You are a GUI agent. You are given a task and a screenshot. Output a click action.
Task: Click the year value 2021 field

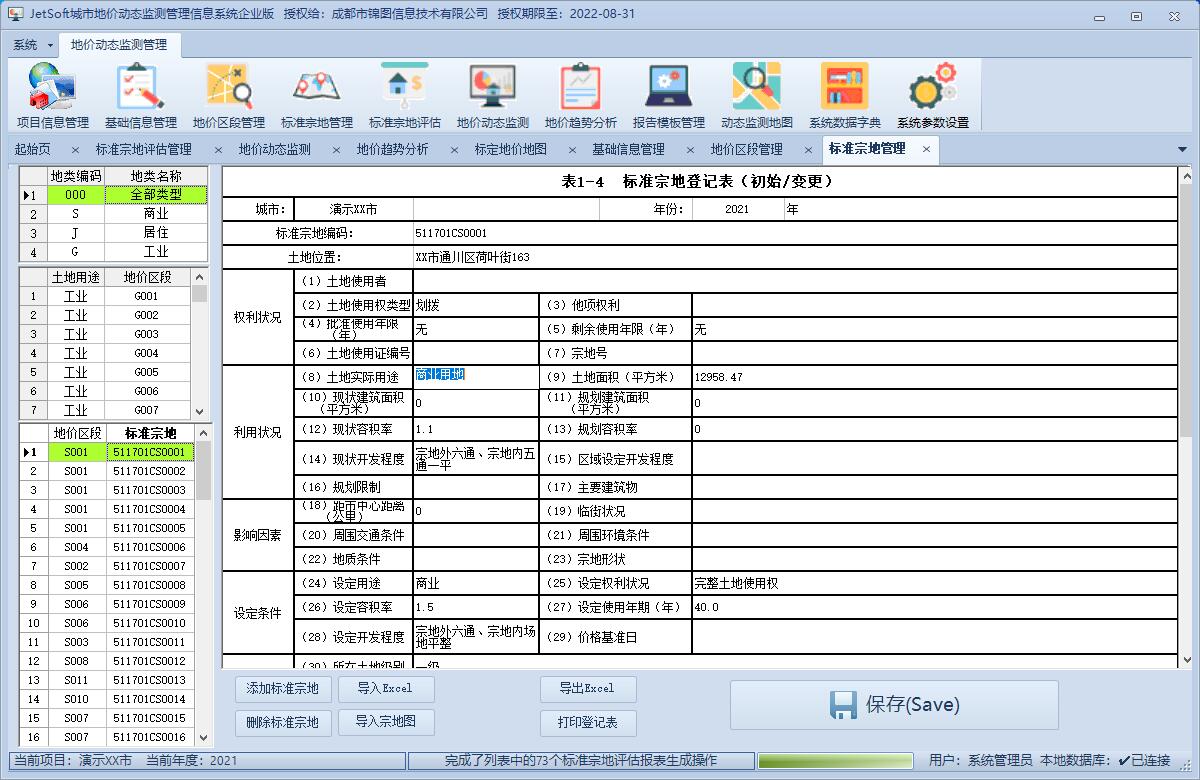coord(738,210)
